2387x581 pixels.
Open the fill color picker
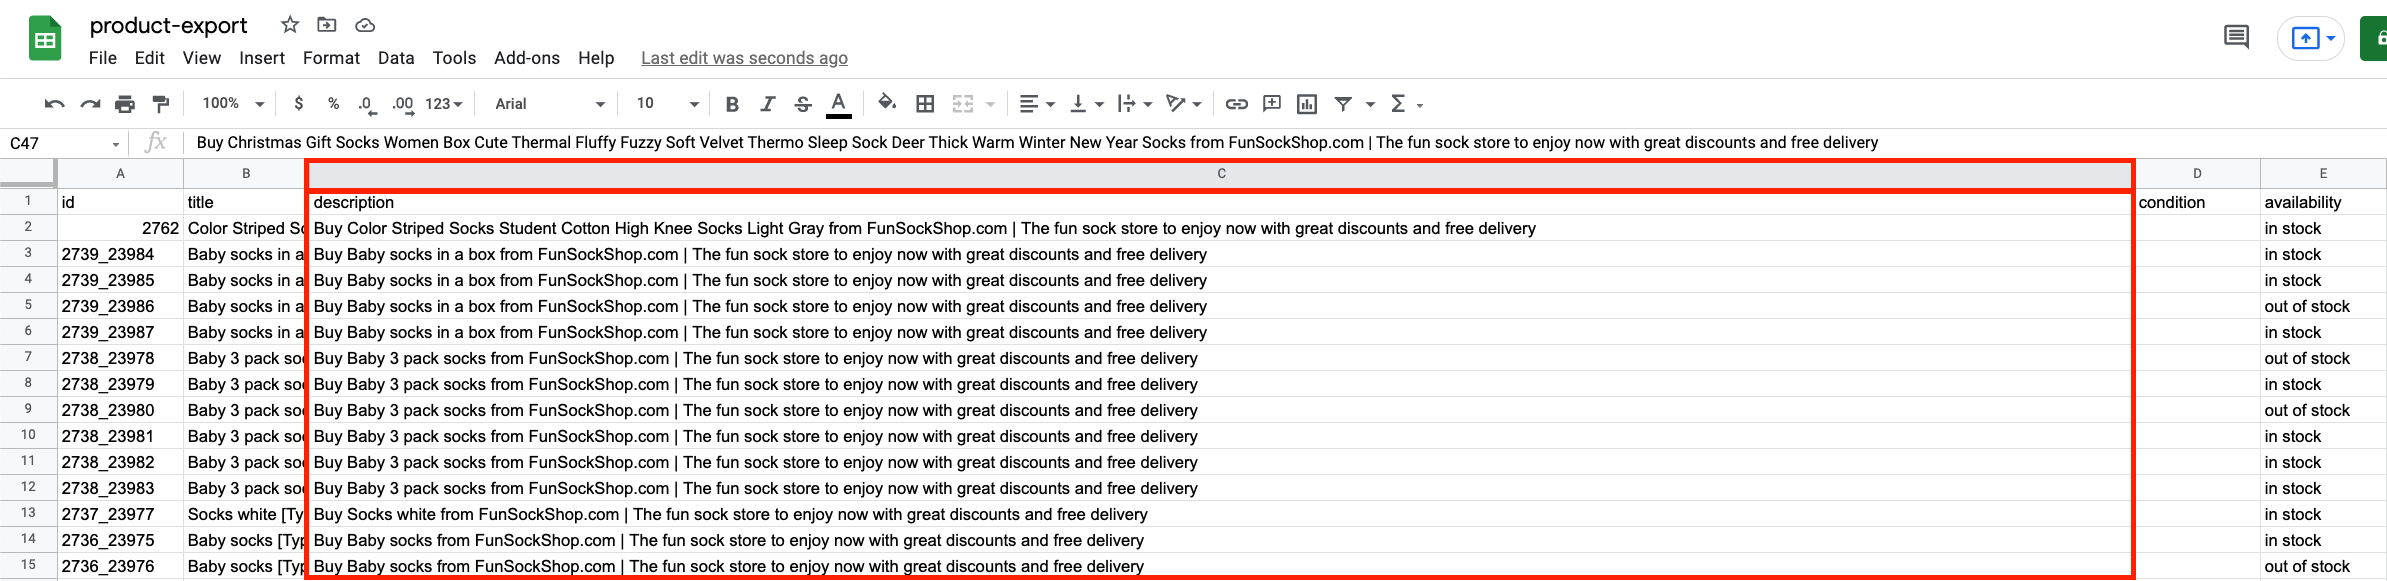coord(887,103)
